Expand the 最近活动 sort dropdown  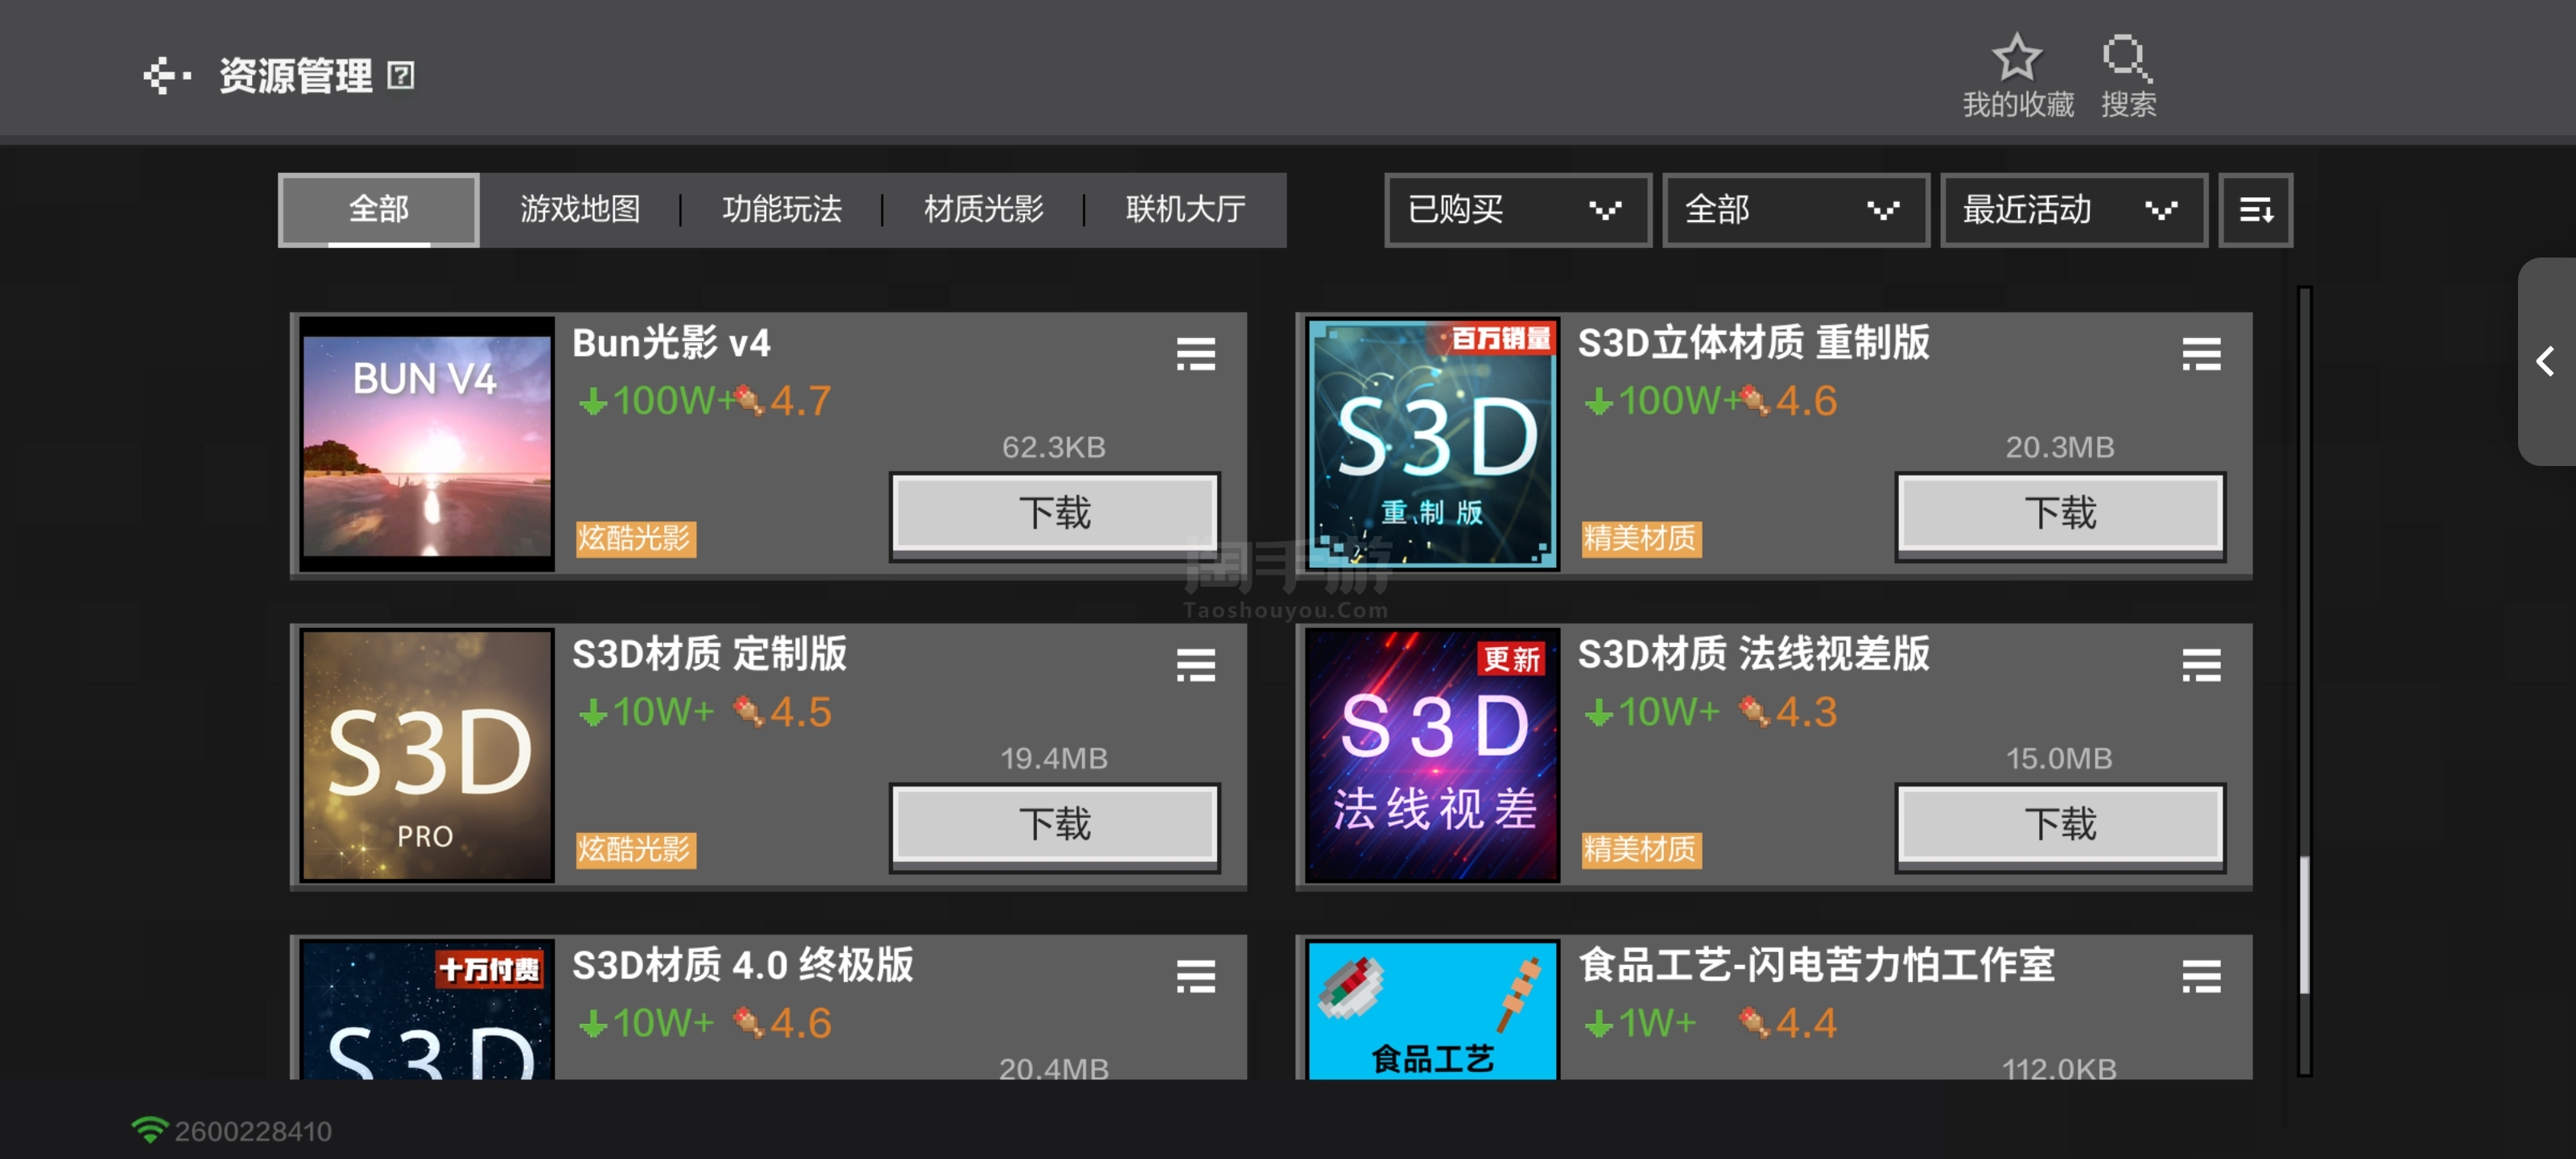click(x=2073, y=210)
